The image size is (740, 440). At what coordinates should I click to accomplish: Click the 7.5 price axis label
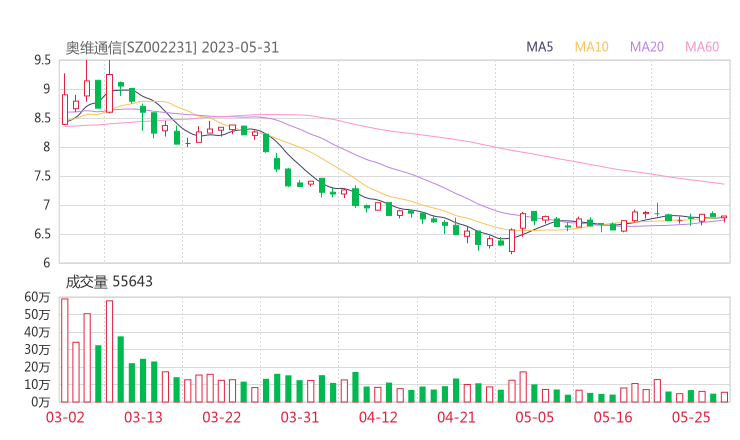(x=42, y=176)
